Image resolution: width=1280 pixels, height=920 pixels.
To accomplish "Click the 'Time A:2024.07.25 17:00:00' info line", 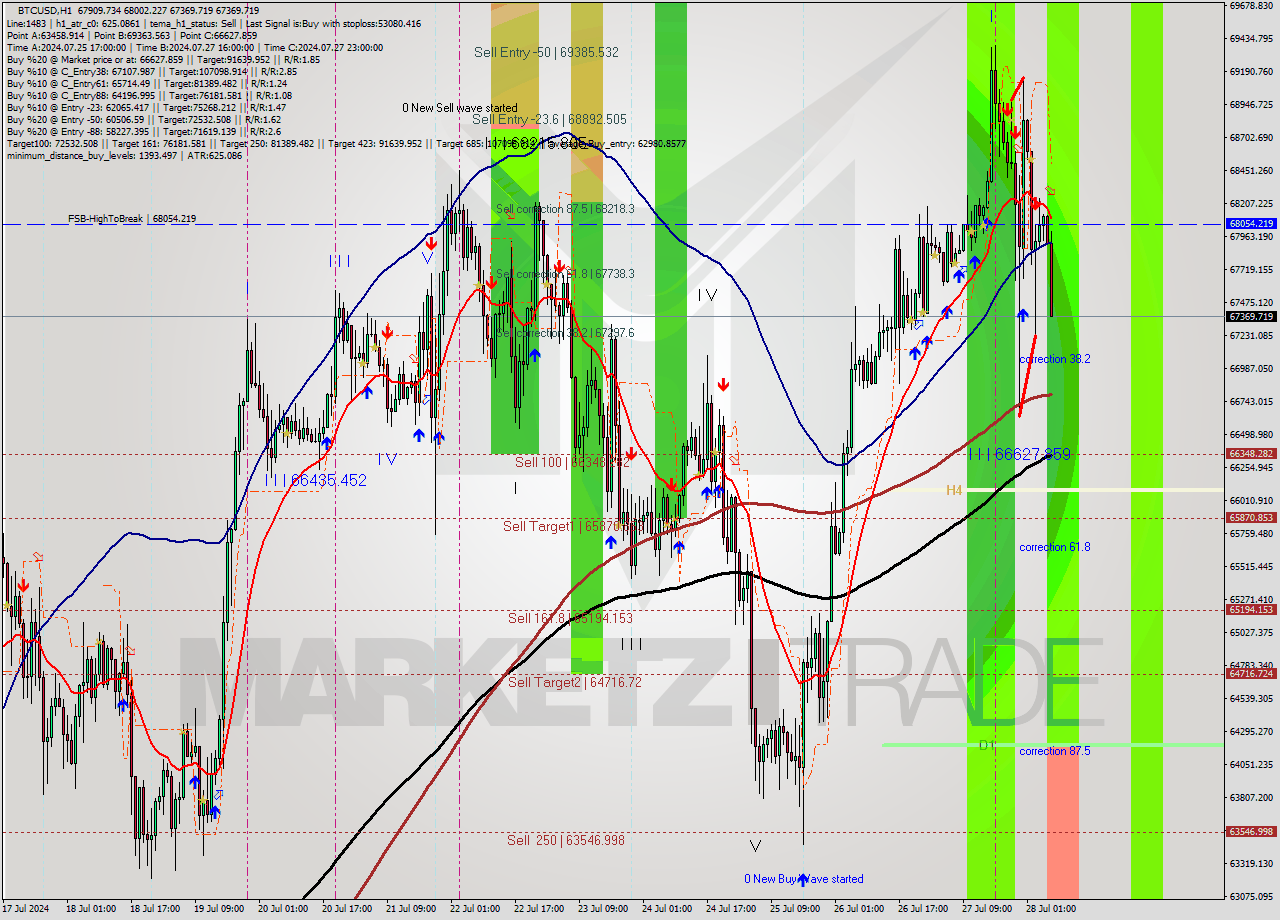I will click(195, 47).
